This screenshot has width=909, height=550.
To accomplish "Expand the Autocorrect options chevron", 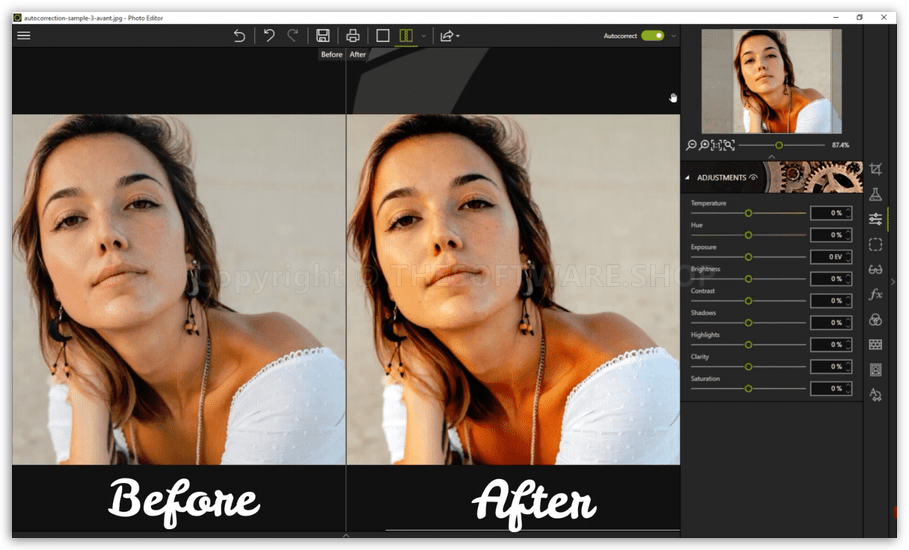I will coord(674,36).
